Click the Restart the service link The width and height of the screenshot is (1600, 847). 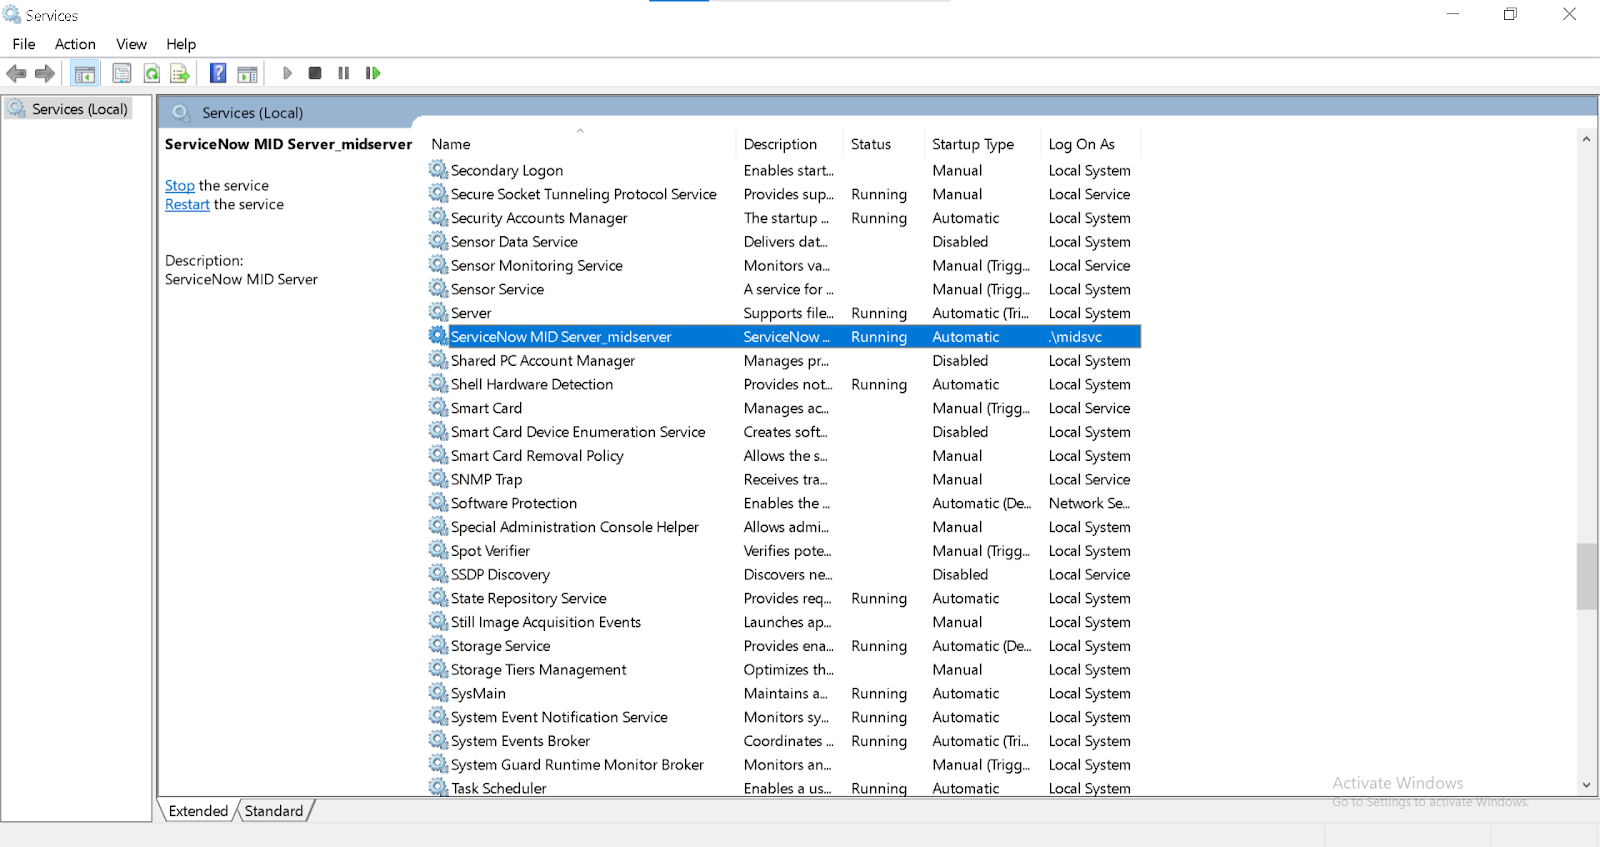pos(187,205)
